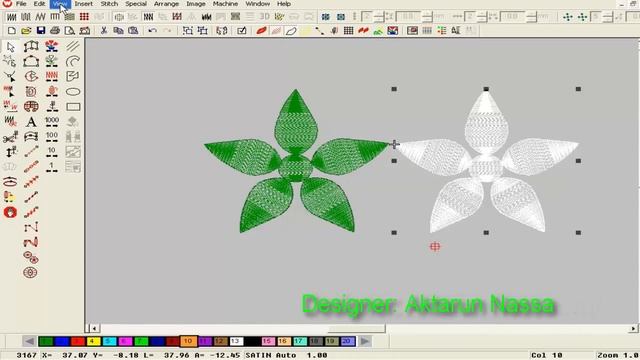The height and width of the screenshot is (360, 640).
Task: Save the design with the floppy disk icon
Action: click(41, 31)
